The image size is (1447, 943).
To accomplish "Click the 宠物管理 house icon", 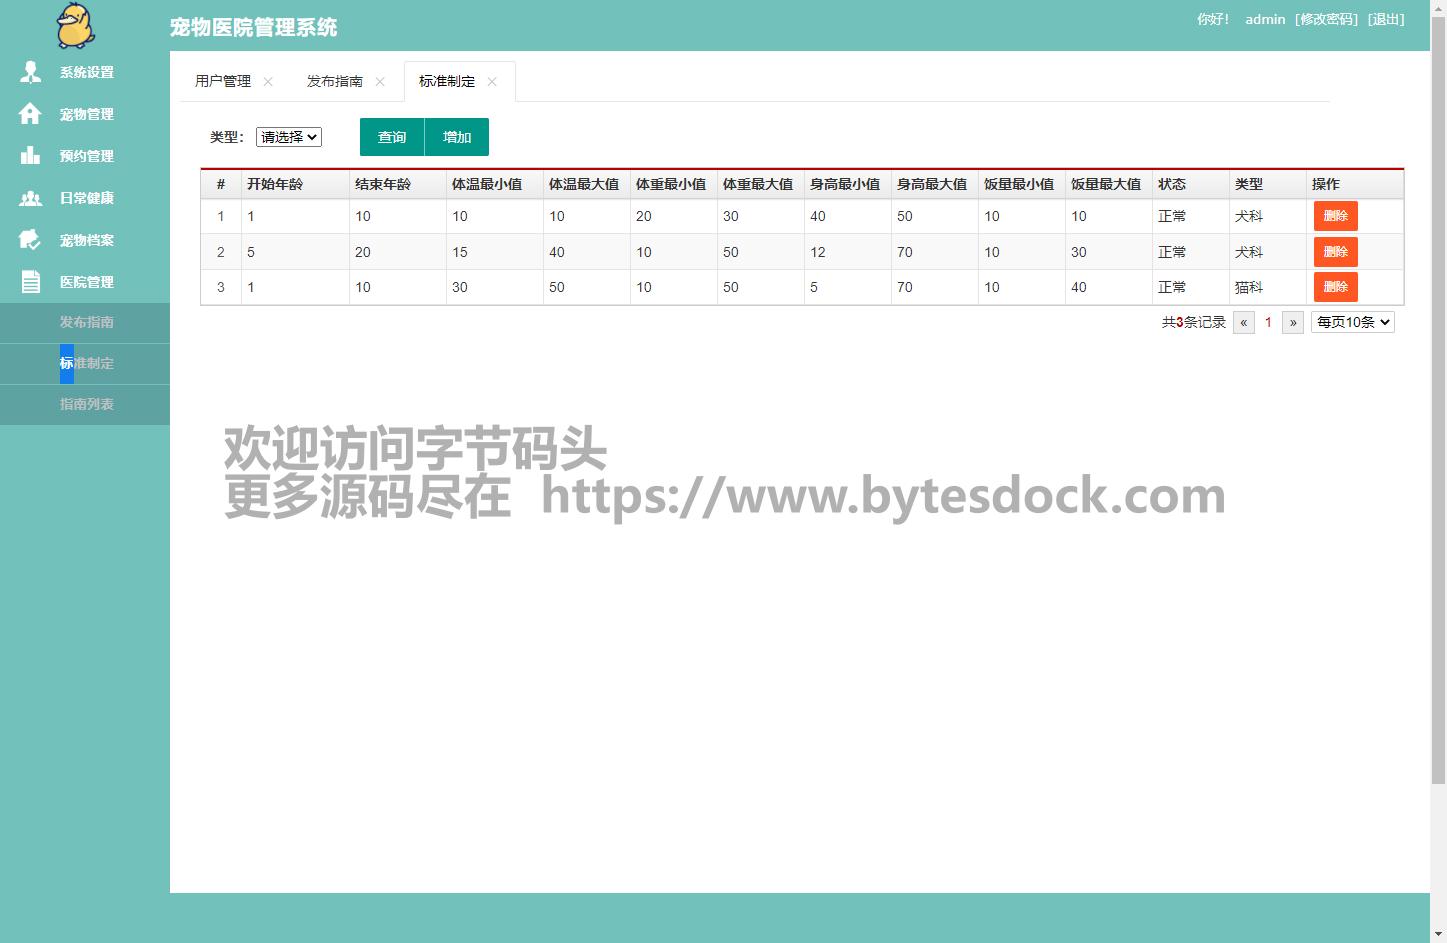I will pos(31,114).
